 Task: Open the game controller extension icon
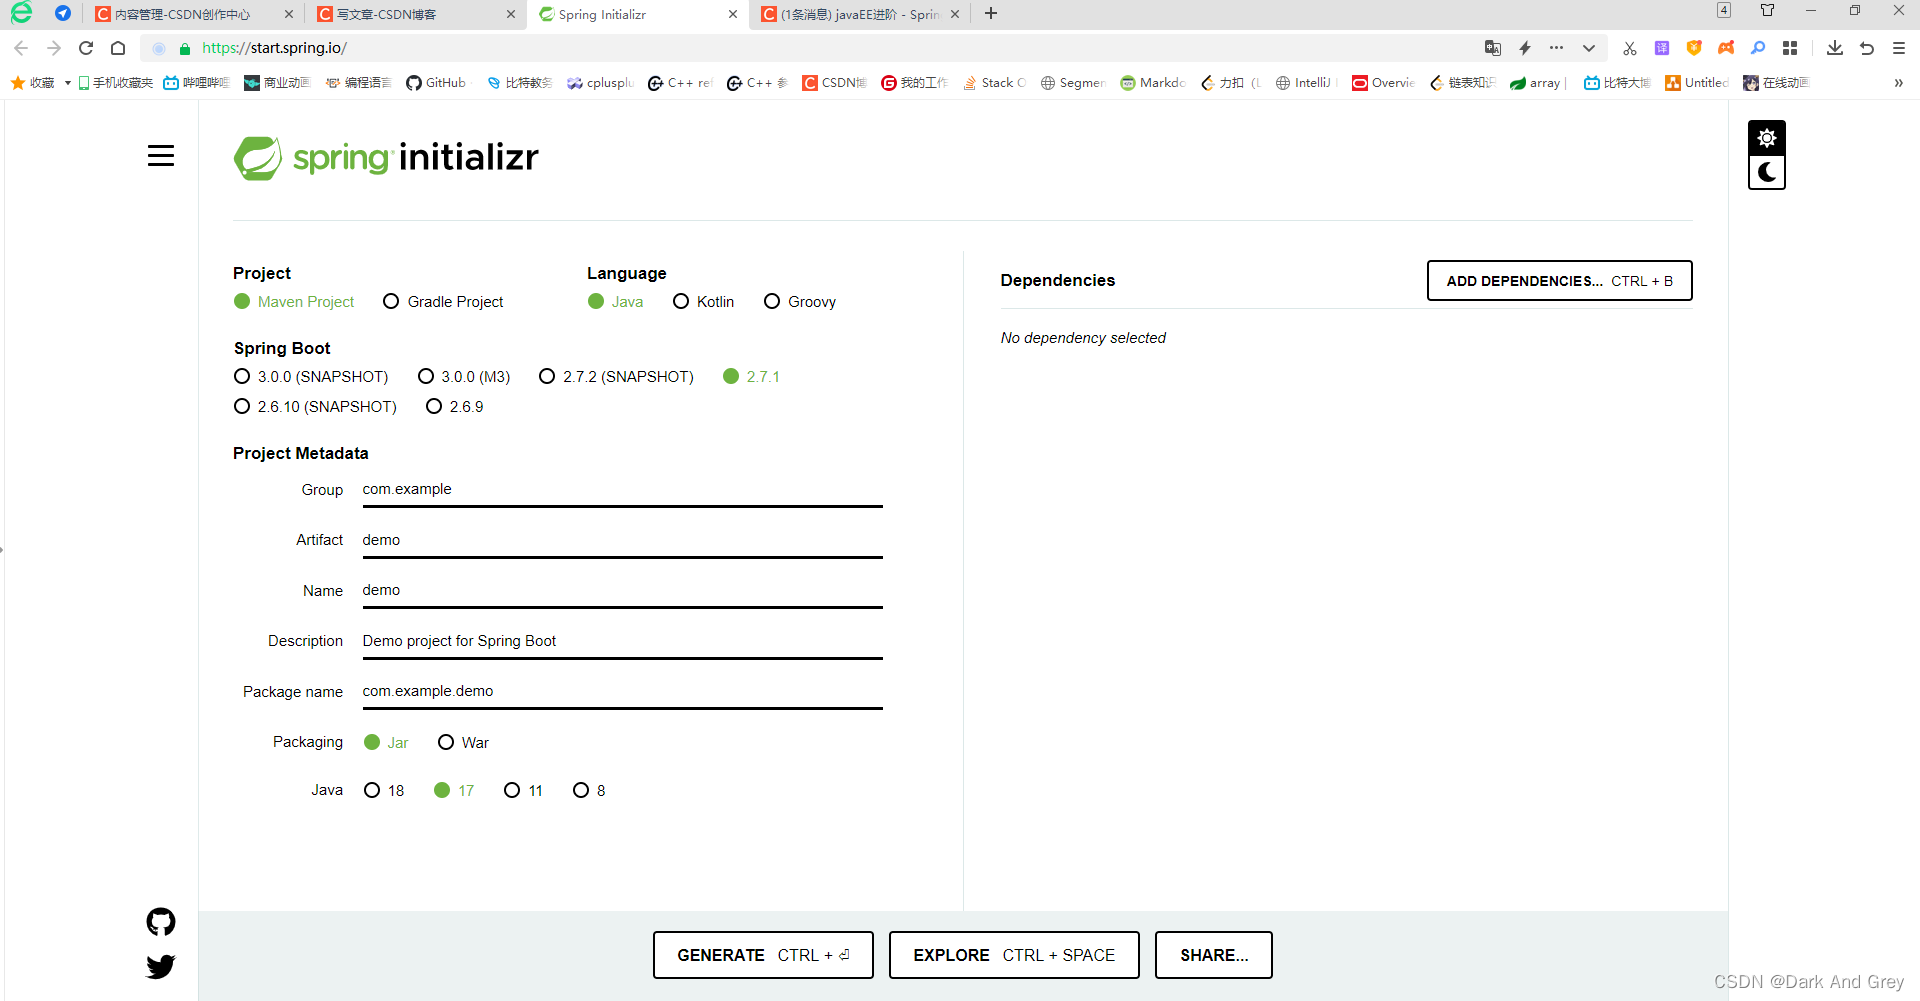point(1726,48)
